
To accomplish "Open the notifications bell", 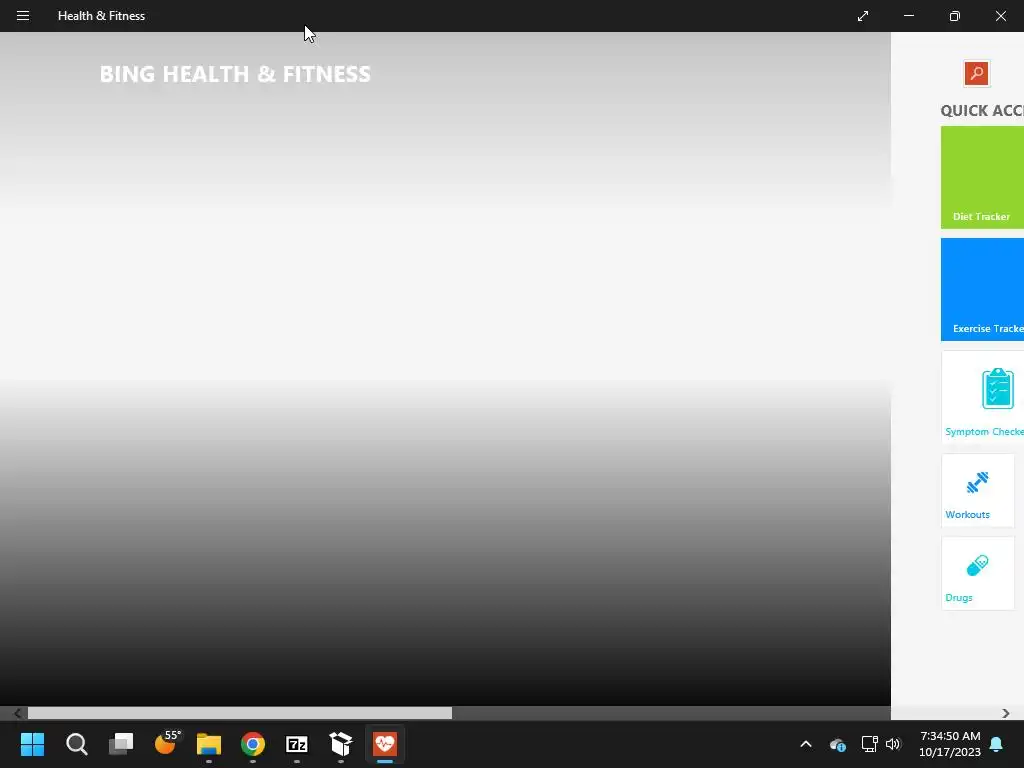I will click(996, 744).
